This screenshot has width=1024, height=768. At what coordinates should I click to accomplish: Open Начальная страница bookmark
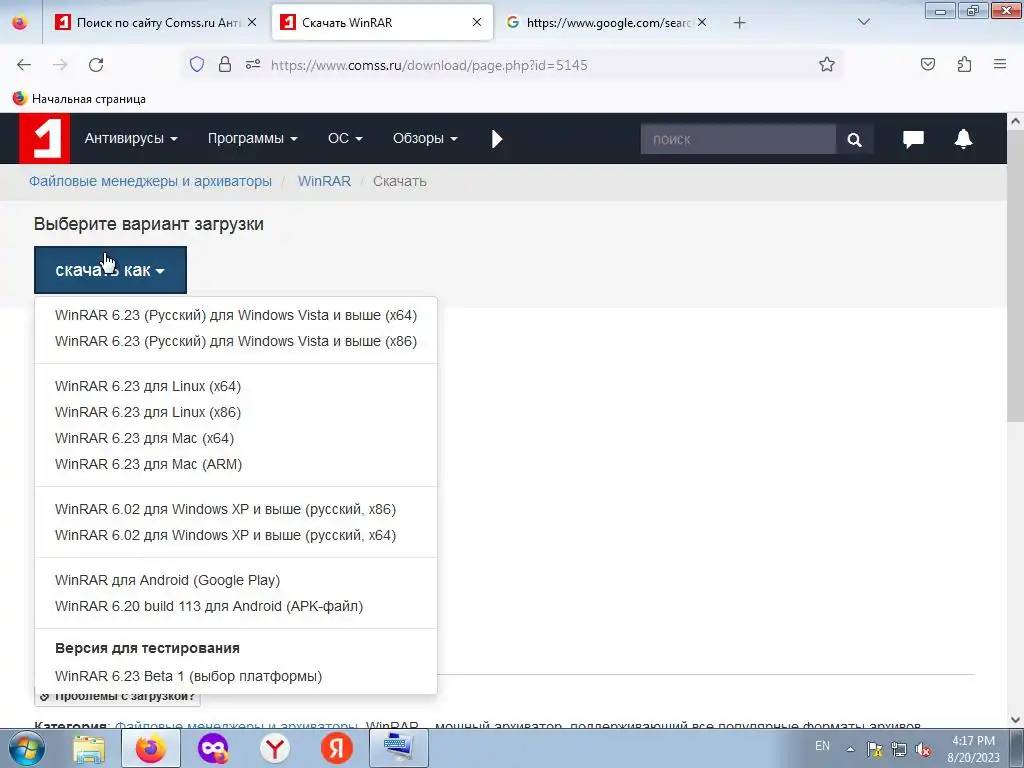click(x=80, y=99)
